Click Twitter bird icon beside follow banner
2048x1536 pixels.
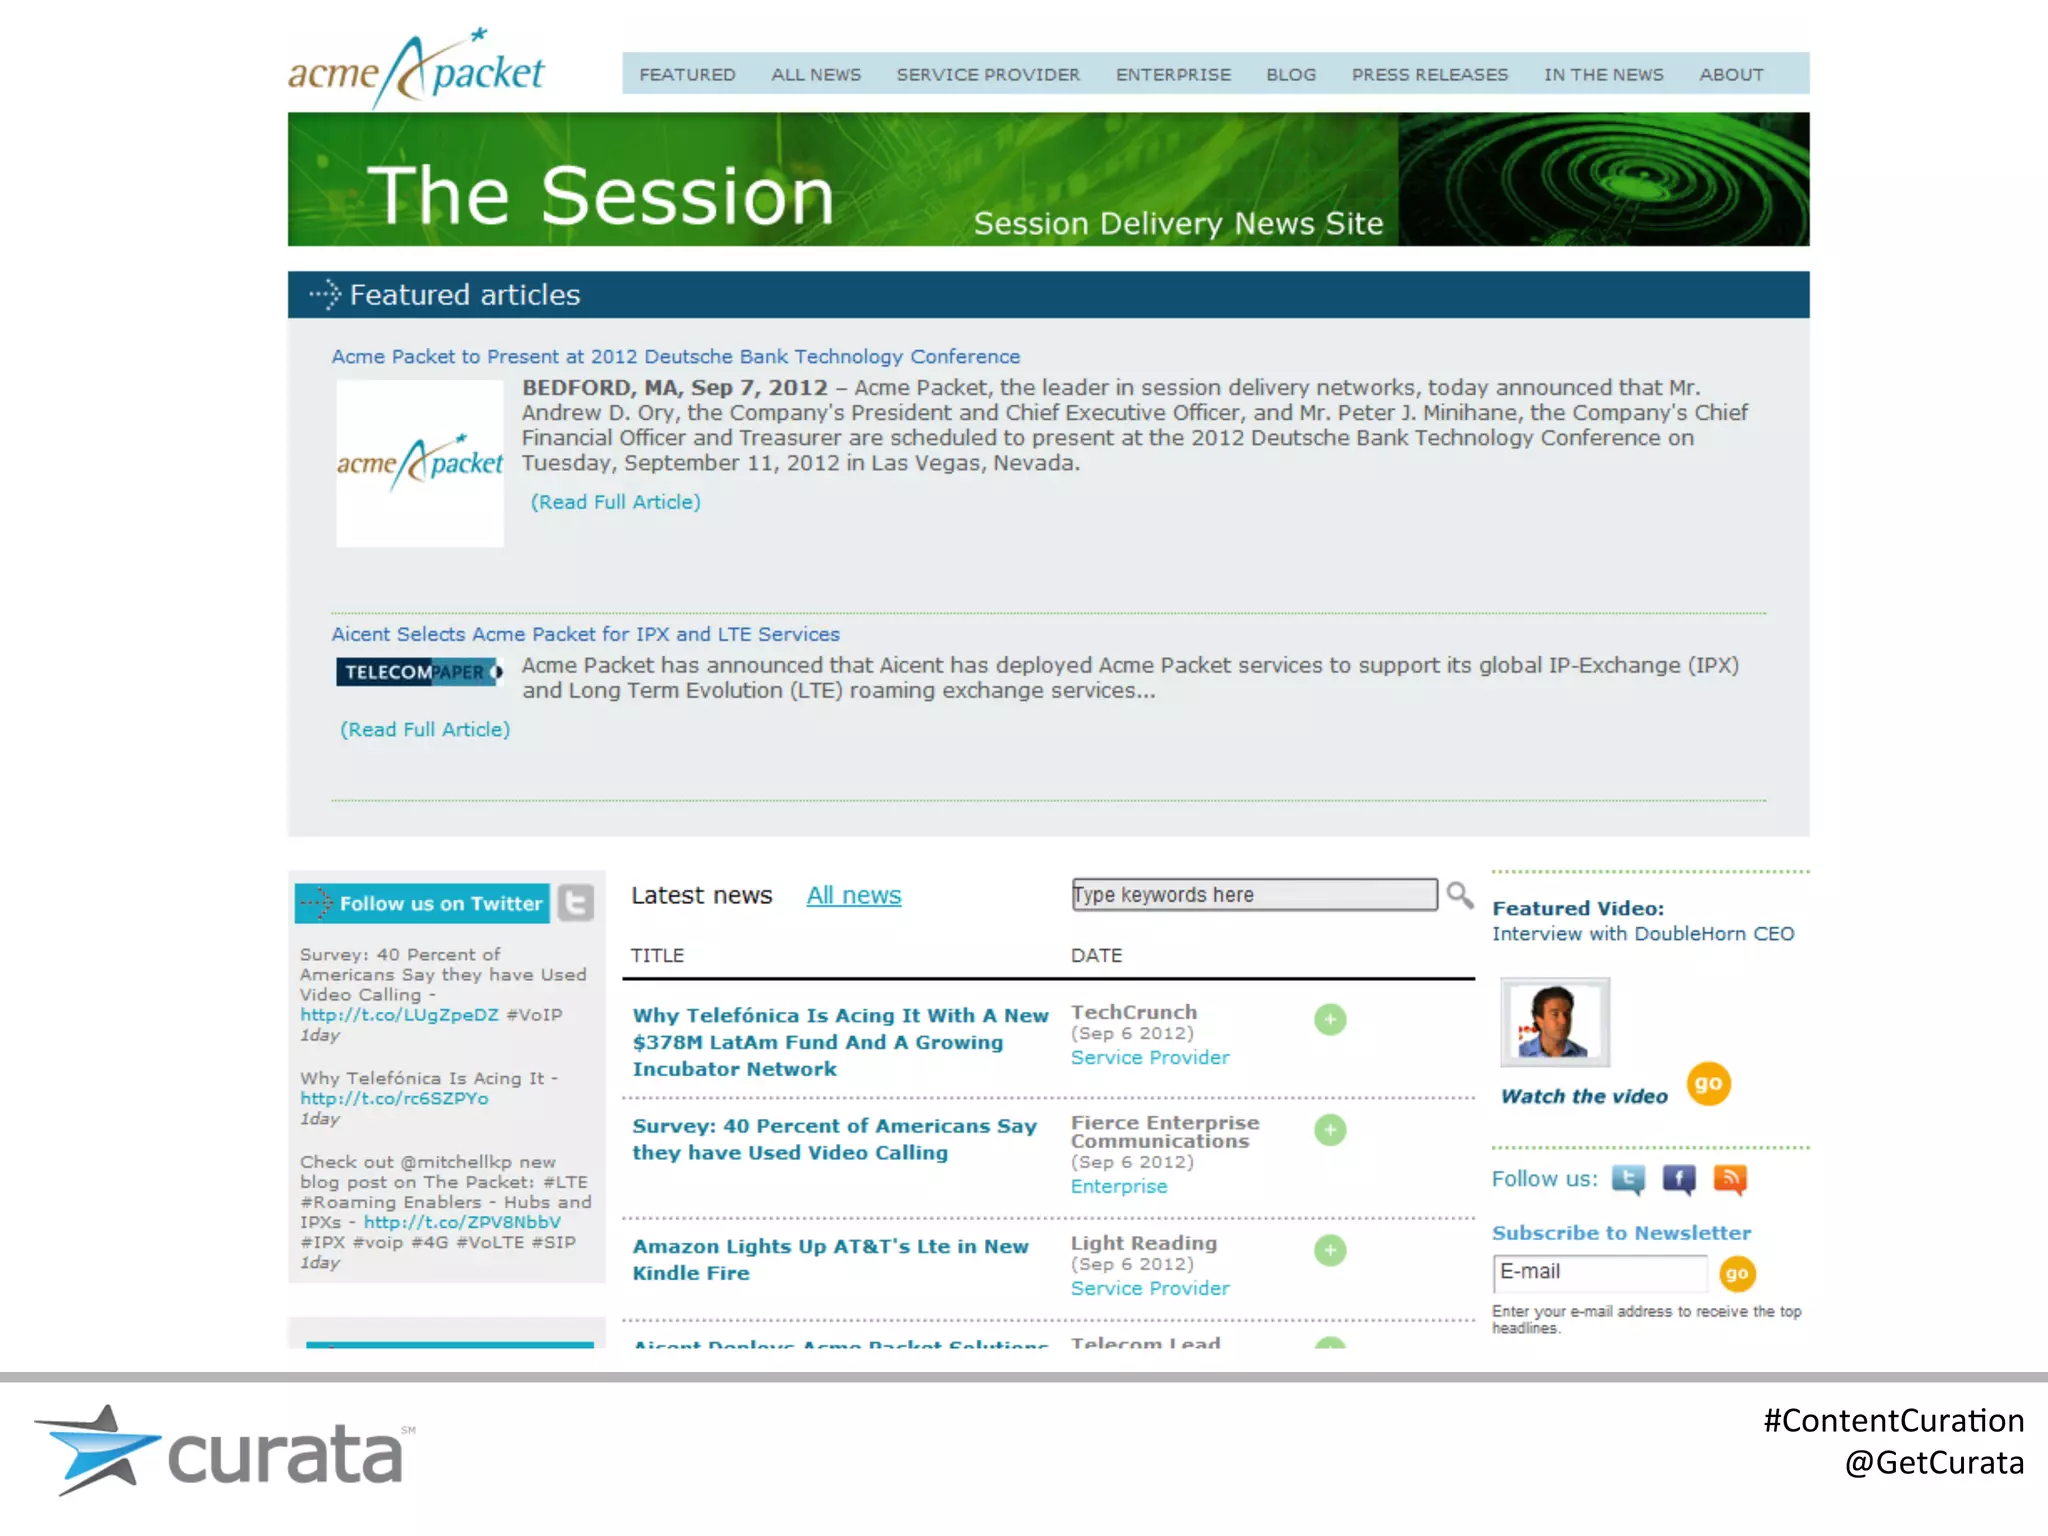coord(575,903)
